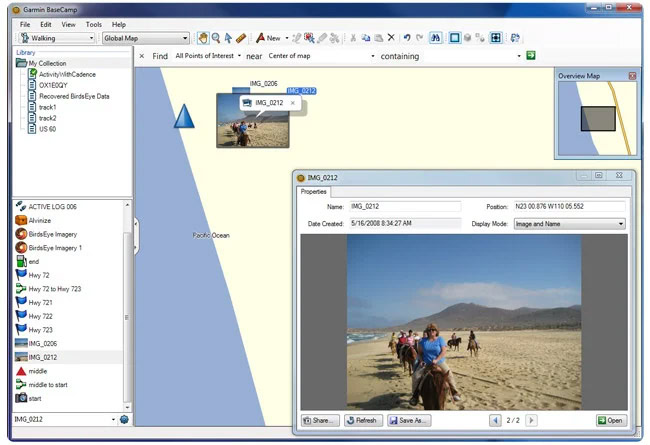Click the Share button

click(320, 421)
